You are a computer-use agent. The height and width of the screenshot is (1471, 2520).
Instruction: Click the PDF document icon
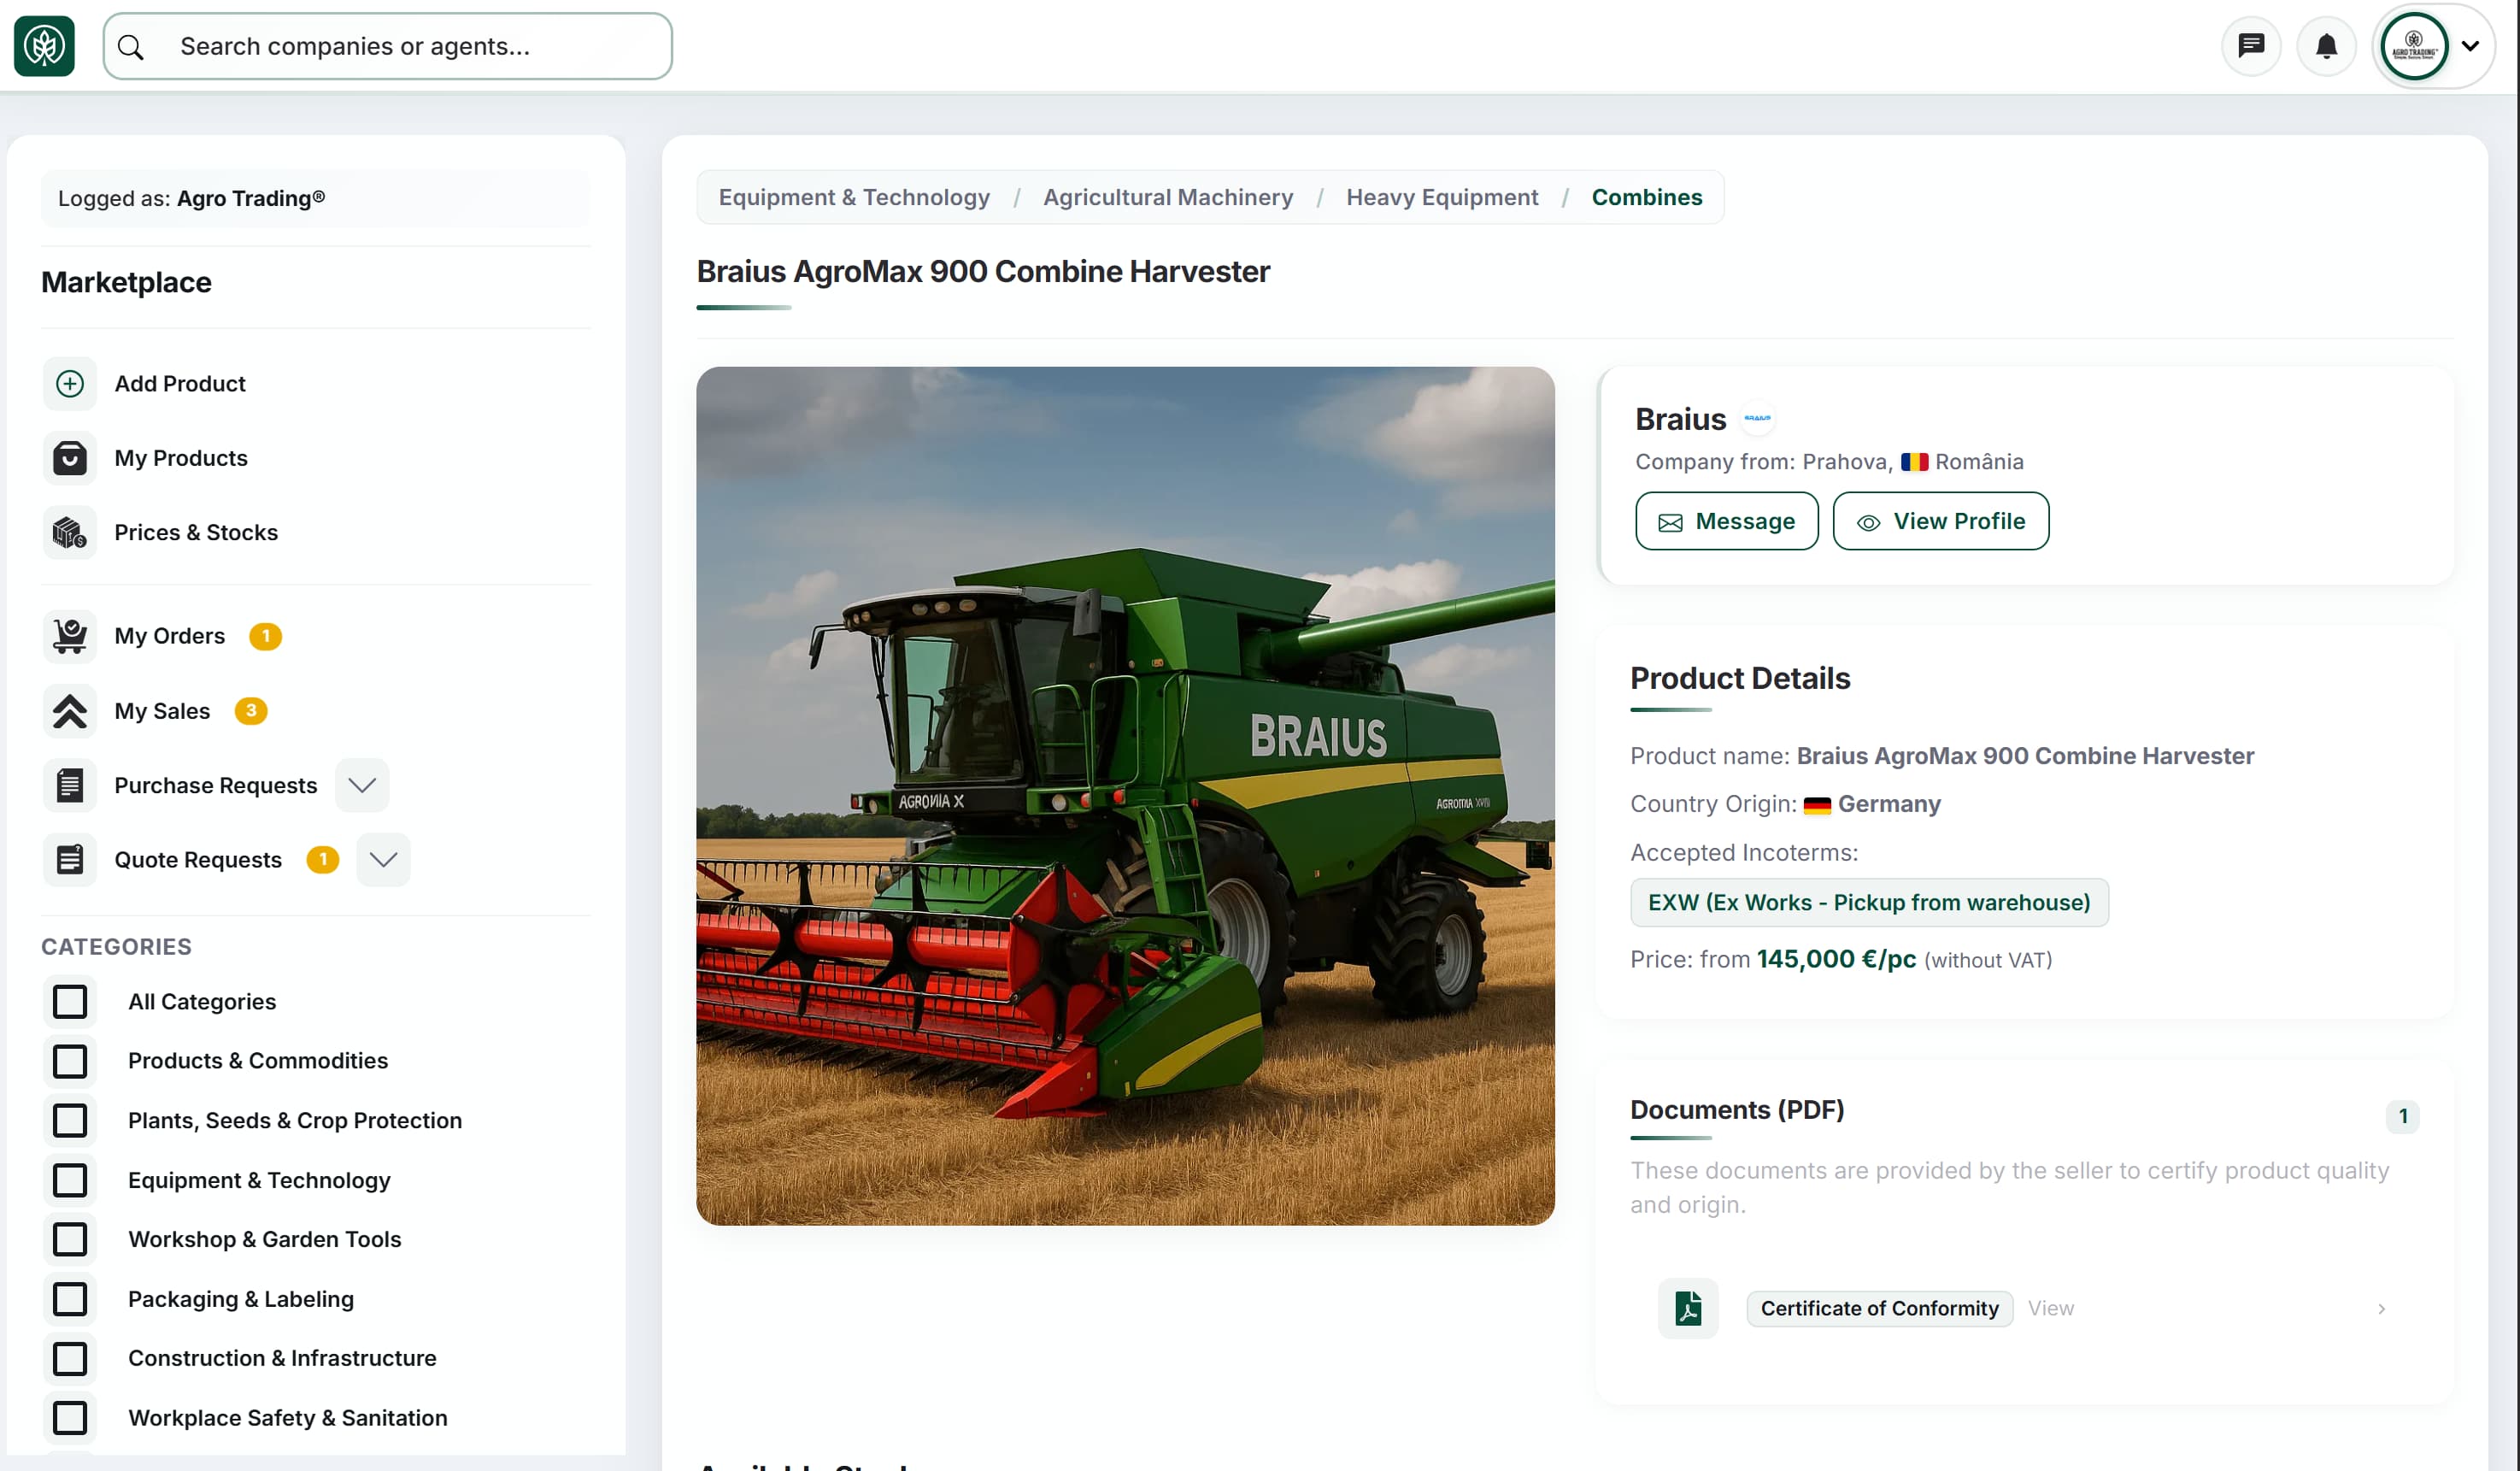(x=1688, y=1308)
